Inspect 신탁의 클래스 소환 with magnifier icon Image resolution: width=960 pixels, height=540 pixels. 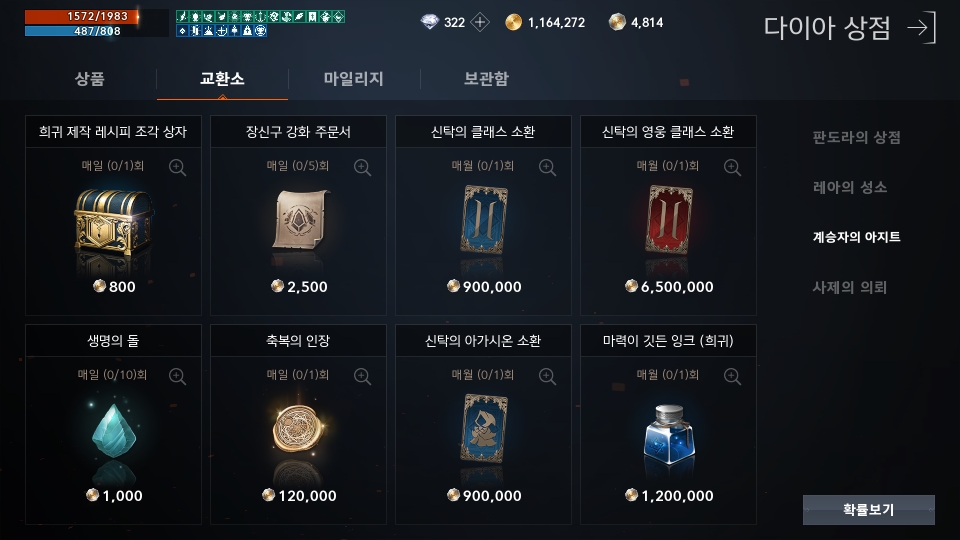coord(547,167)
